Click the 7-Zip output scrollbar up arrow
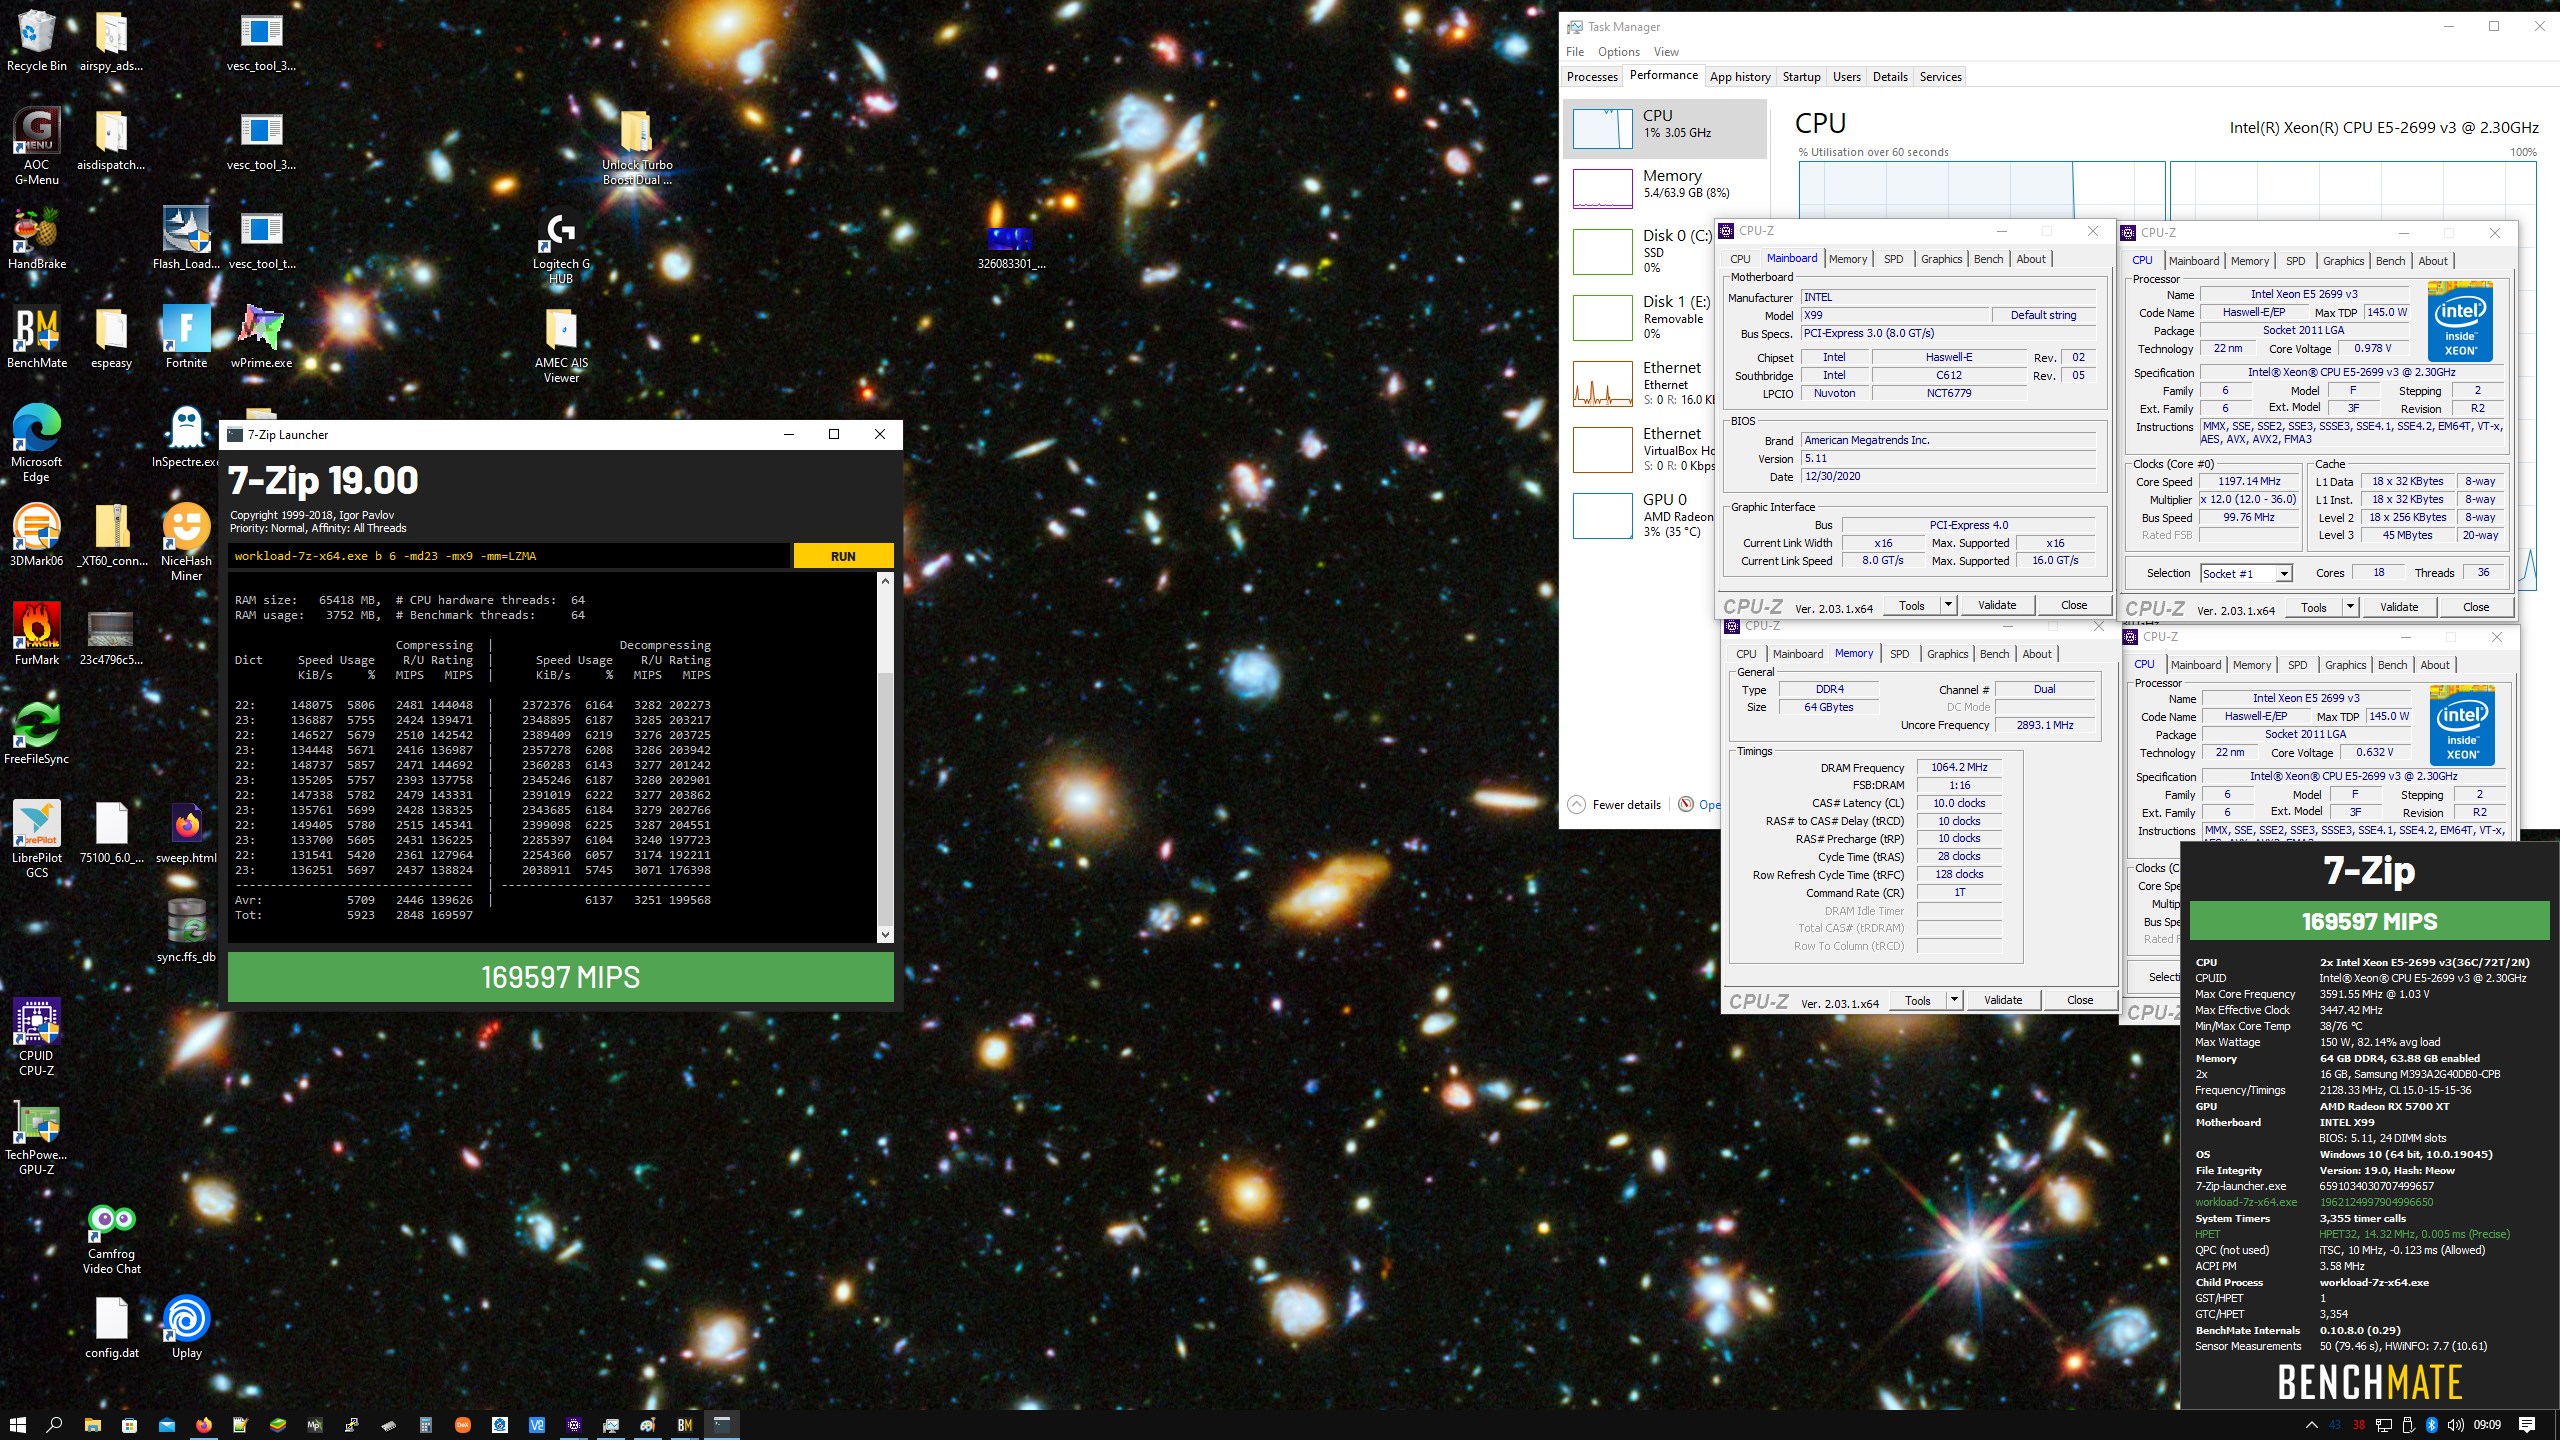The width and height of the screenshot is (2560, 1440). click(885, 581)
